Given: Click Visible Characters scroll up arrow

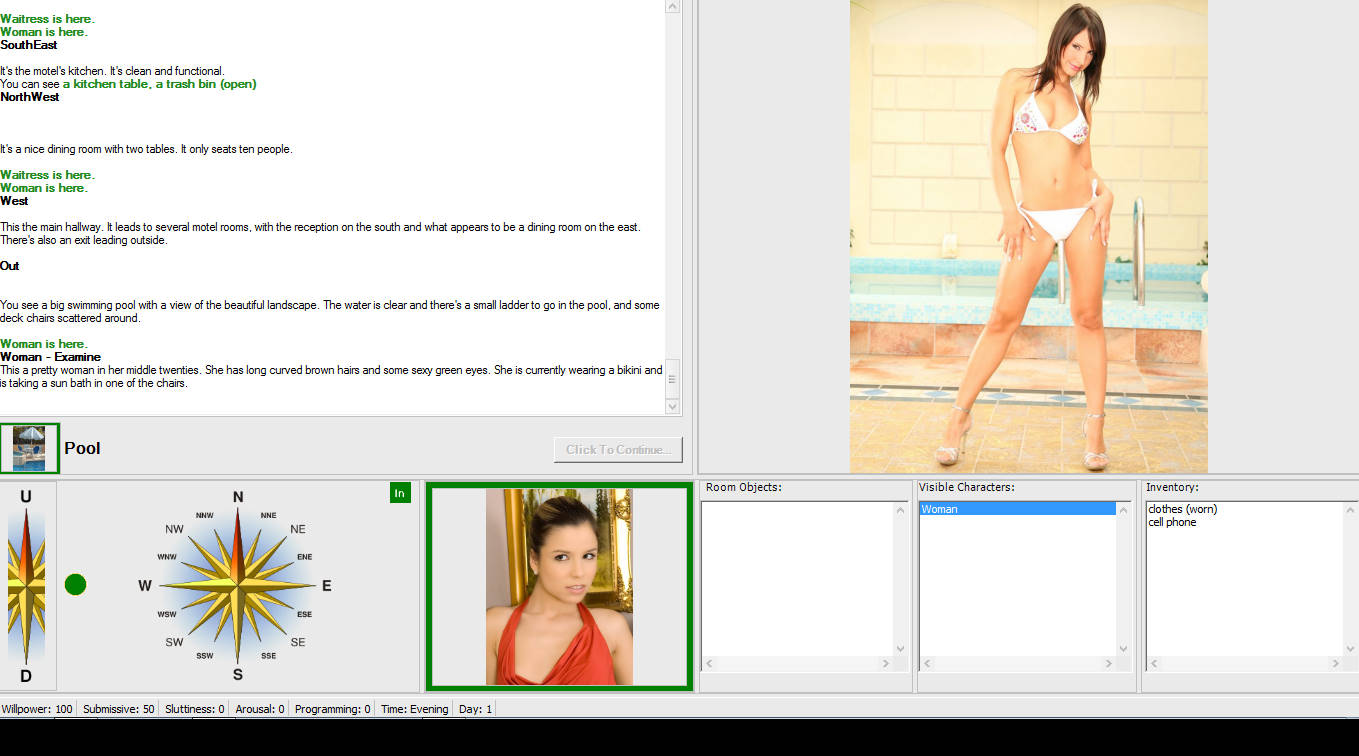Looking at the screenshot, I should [x=1123, y=510].
